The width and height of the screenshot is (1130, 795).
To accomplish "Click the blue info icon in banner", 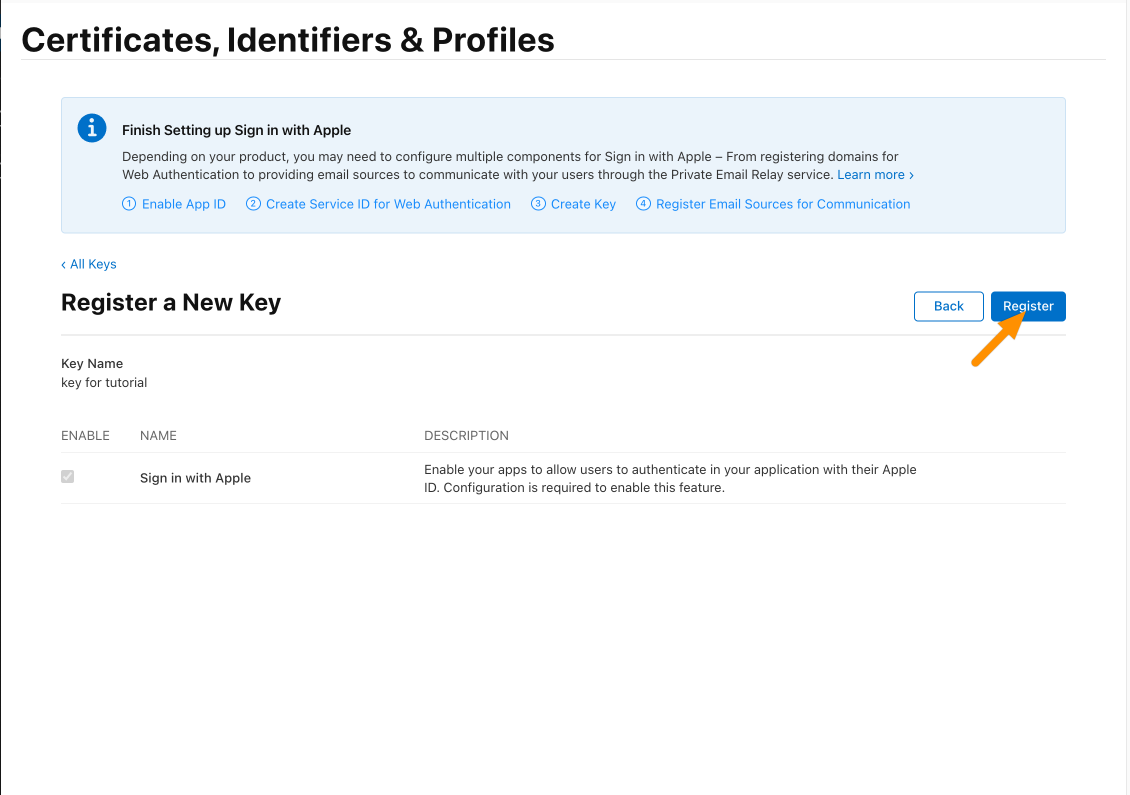I will (92, 128).
